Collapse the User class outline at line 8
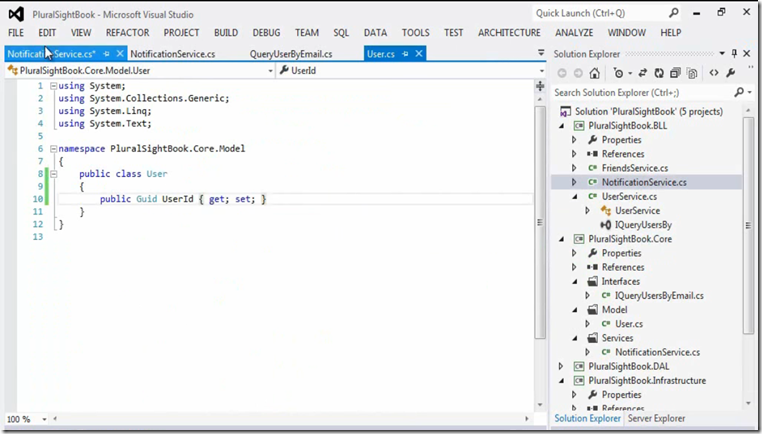Viewport: 762px width, 434px height. coord(53,174)
